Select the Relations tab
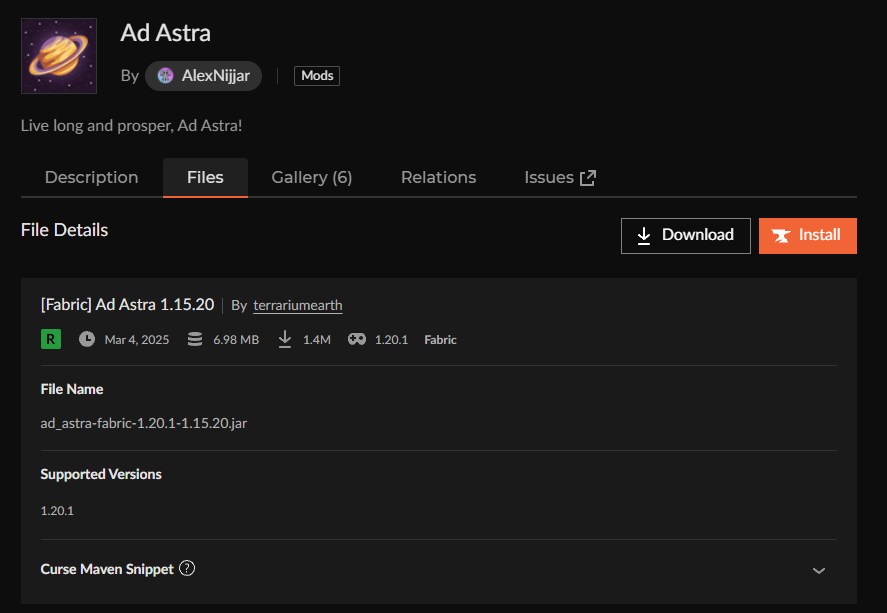This screenshot has height=613, width=887. (438, 177)
